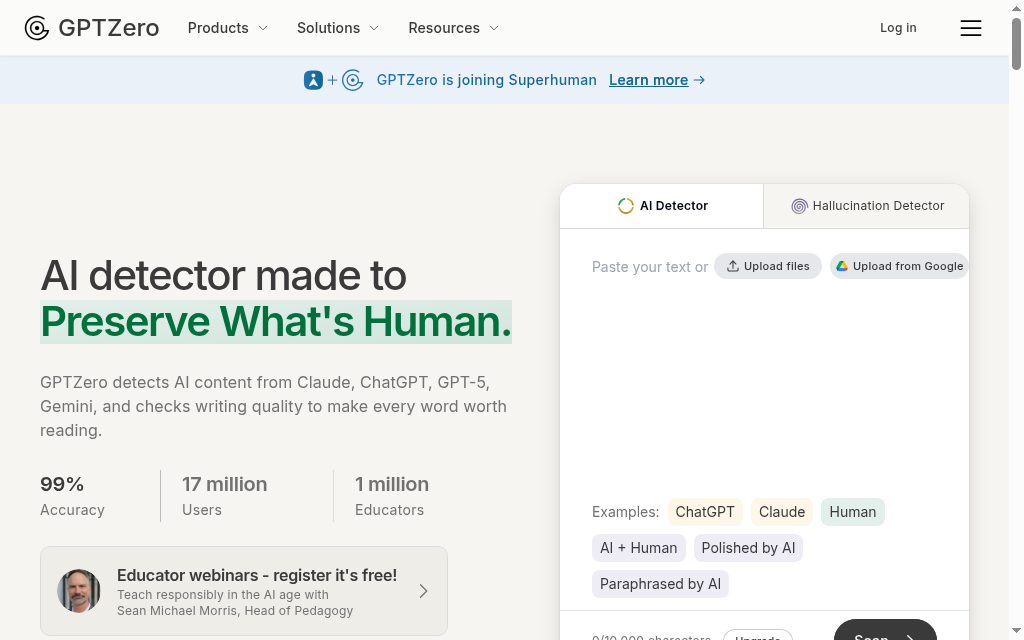Follow the Learn more link
Image resolution: width=1024 pixels, height=640 pixels.
[x=648, y=80]
